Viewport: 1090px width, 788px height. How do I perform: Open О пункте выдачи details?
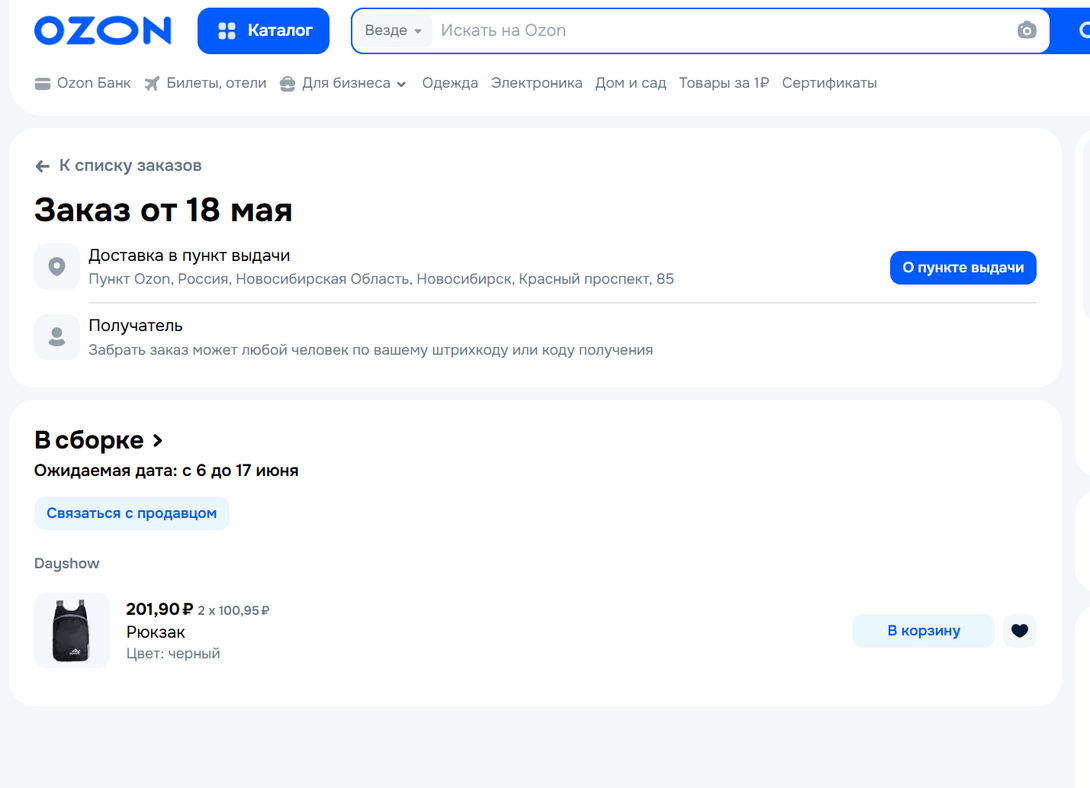coord(963,268)
